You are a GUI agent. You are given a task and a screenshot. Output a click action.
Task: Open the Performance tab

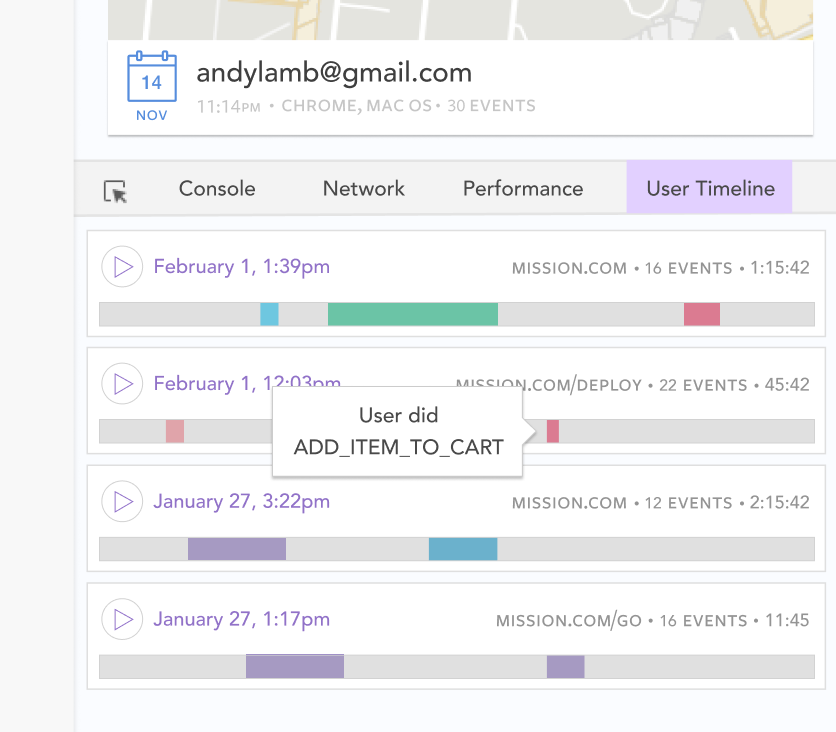523,188
